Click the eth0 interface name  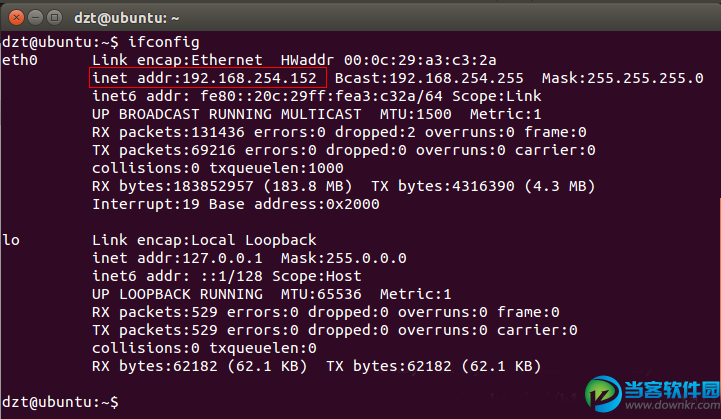[x=19, y=60]
